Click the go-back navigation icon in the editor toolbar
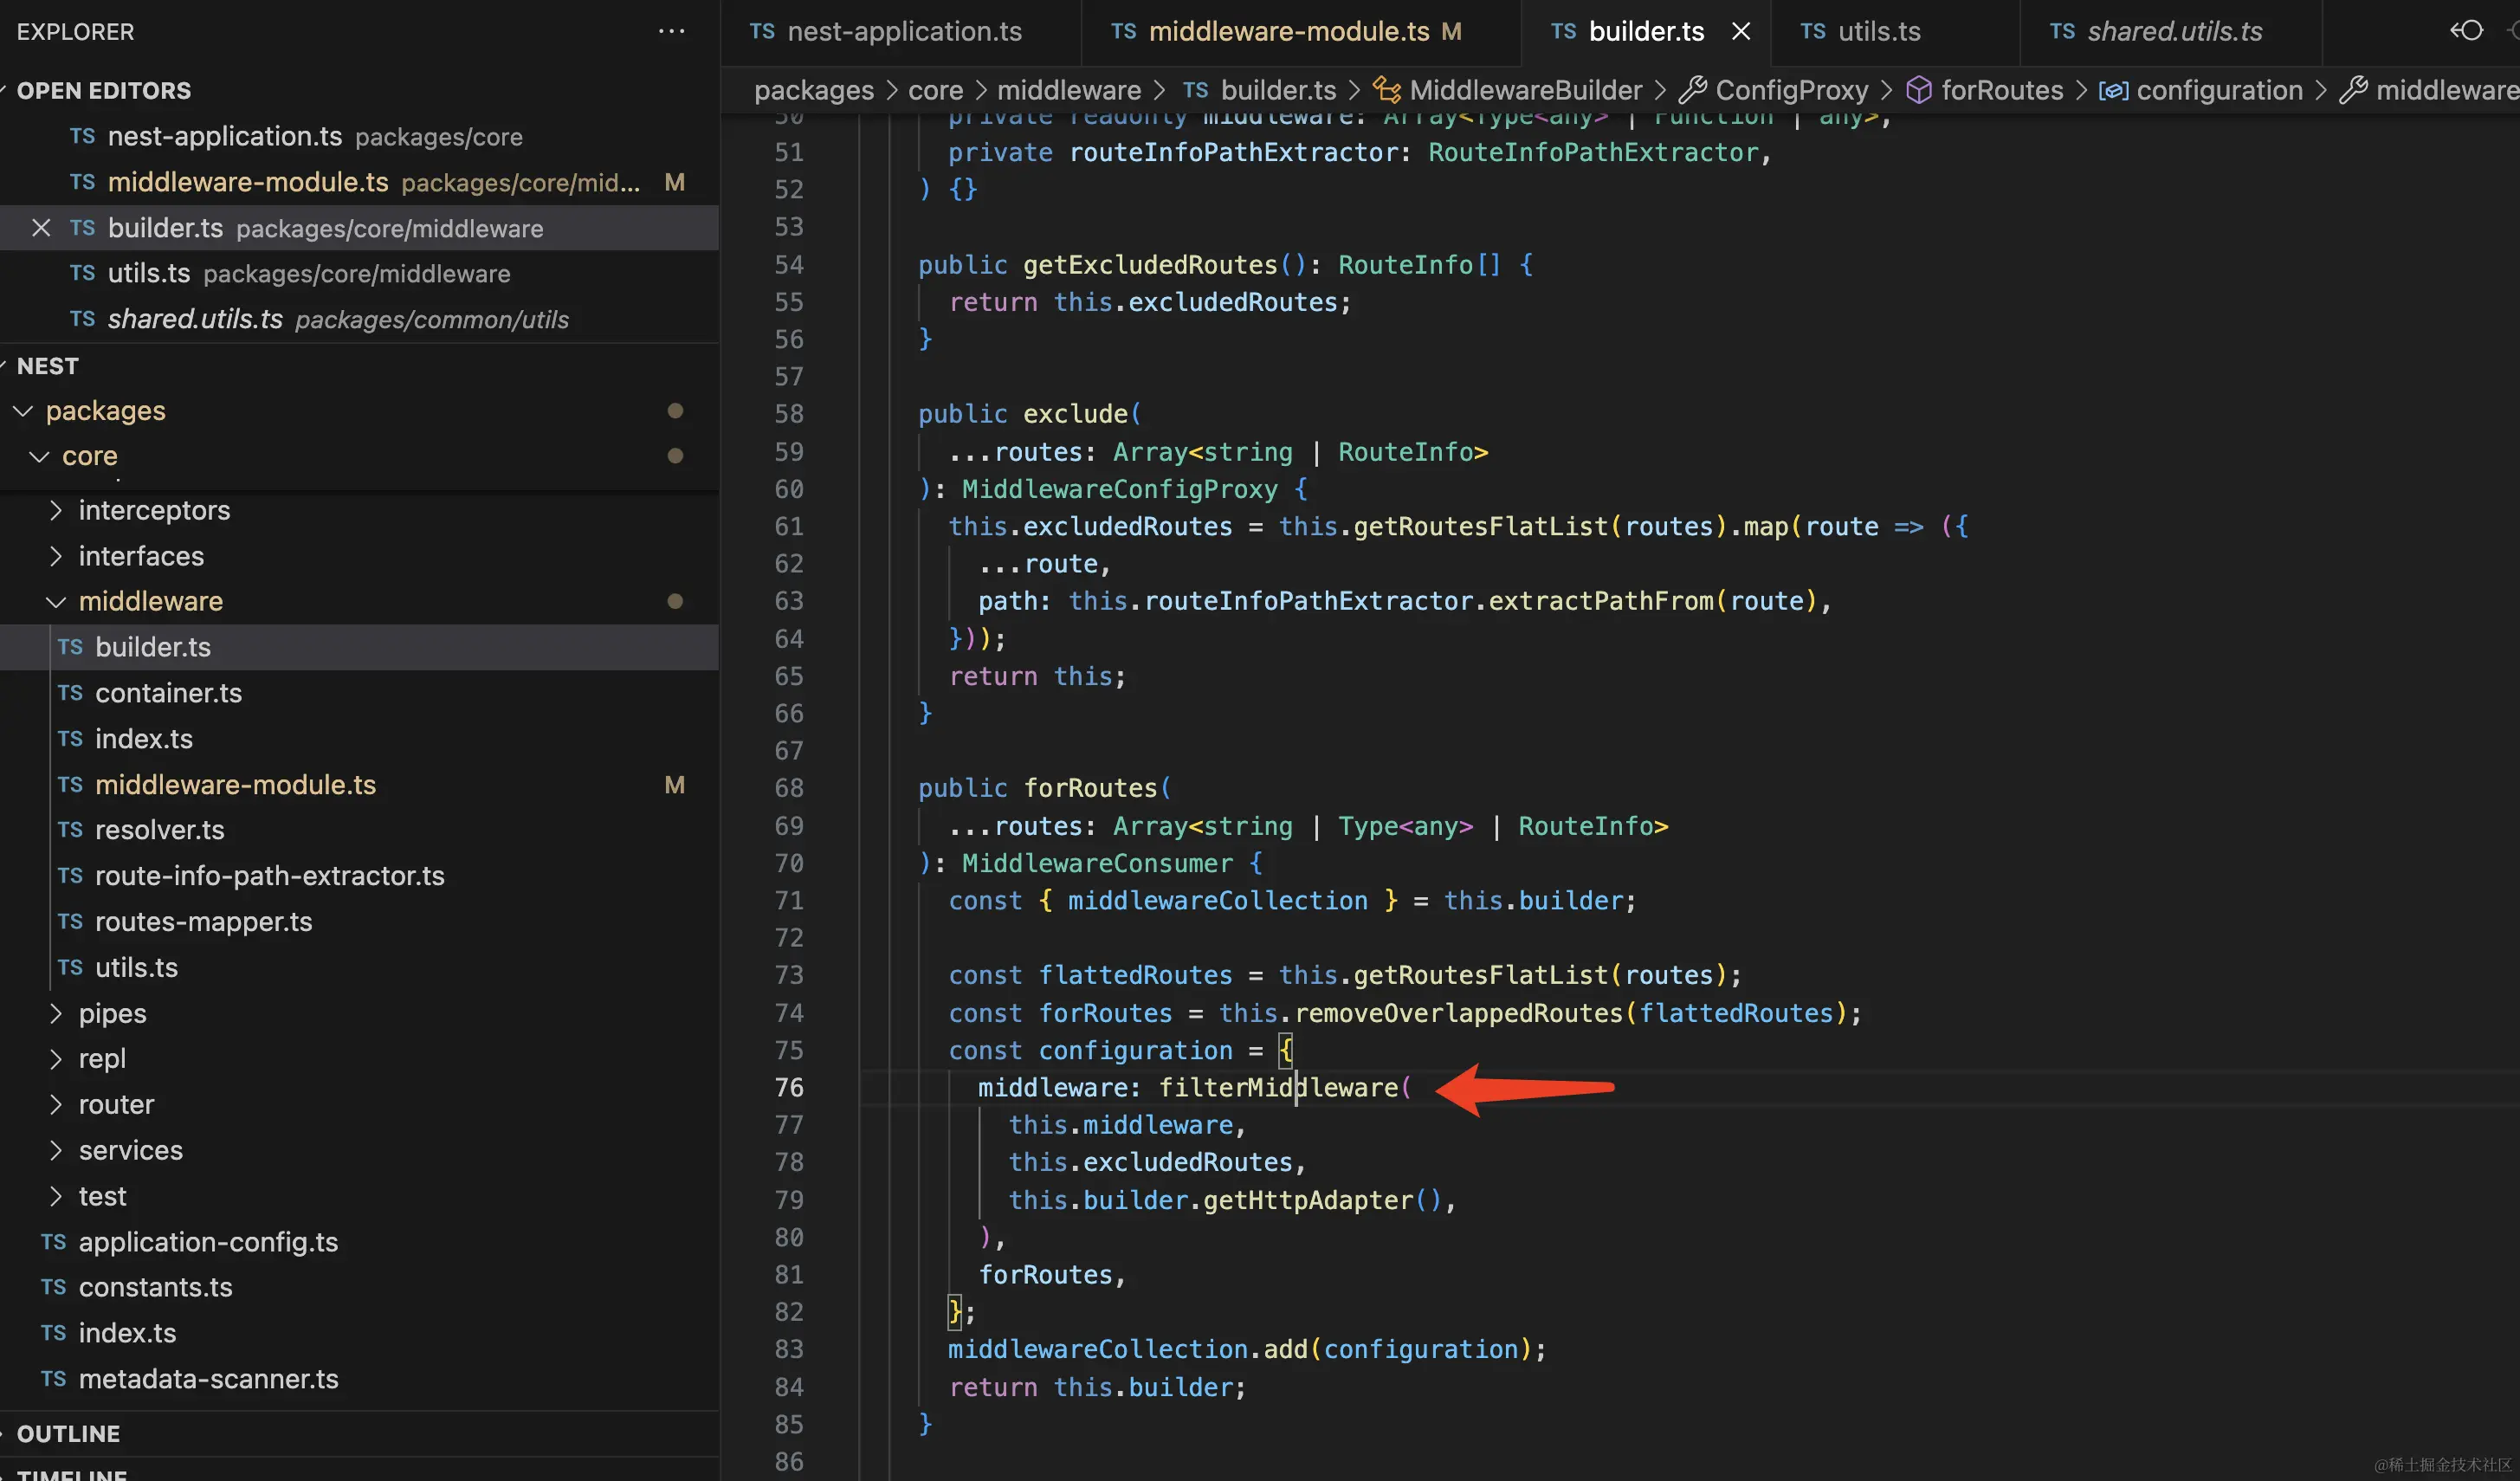The width and height of the screenshot is (2520, 1481). click(2466, 31)
